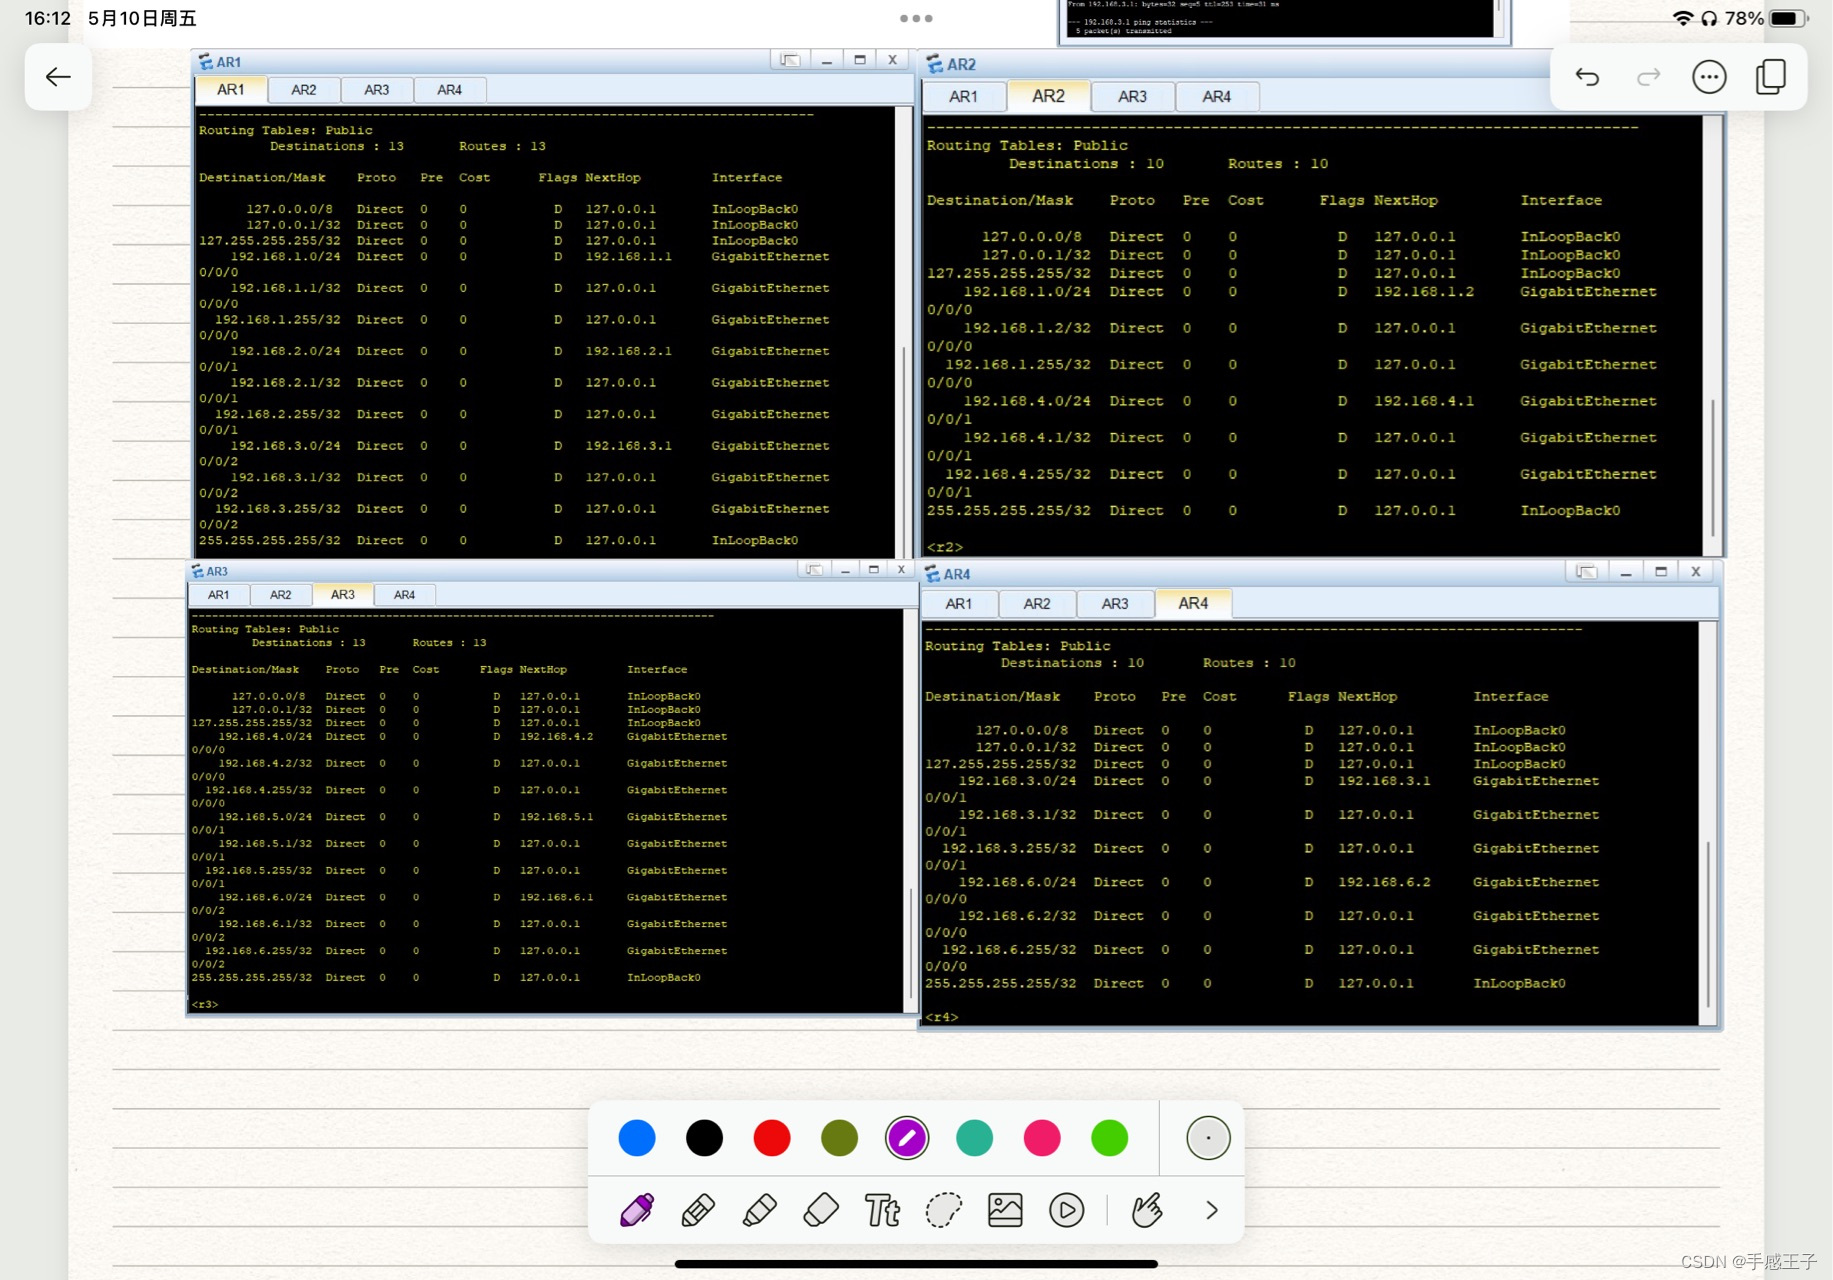Viewport: 1833px width, 1280px height.
Task: Select the lasso selection tool
Action: [x=944, y=1210]
